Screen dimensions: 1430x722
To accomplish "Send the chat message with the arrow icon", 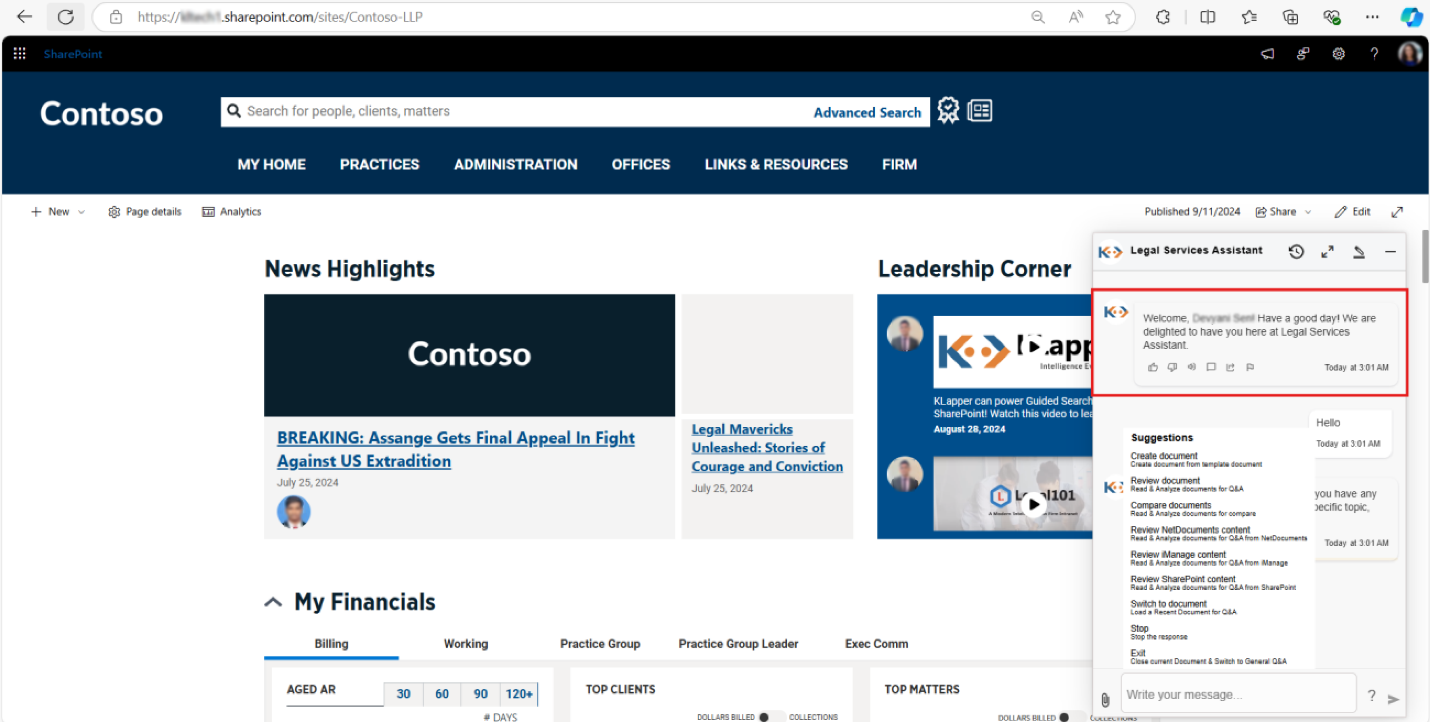I will click(1394, 699).
